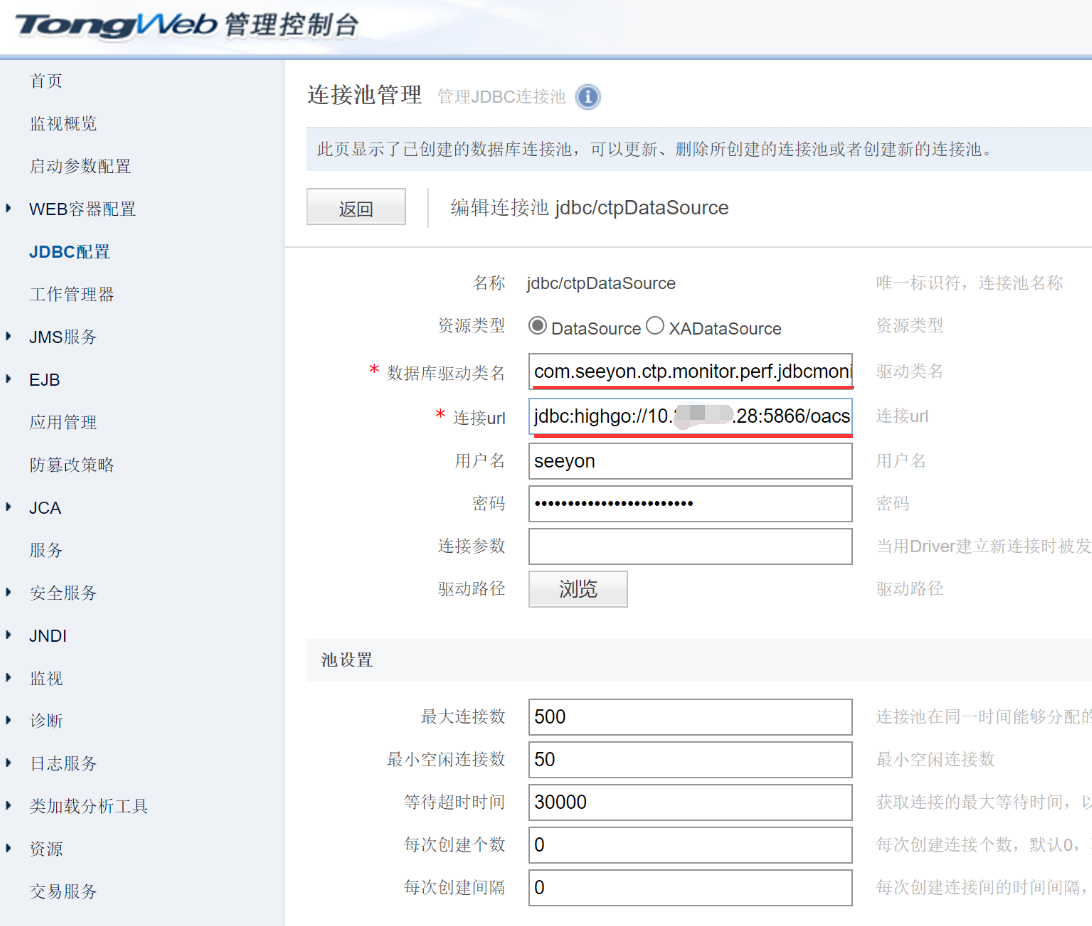Open the 交易服务 menu item
Image resolution: width=1092 pixels, height=926 pixels.
[63, 891]
